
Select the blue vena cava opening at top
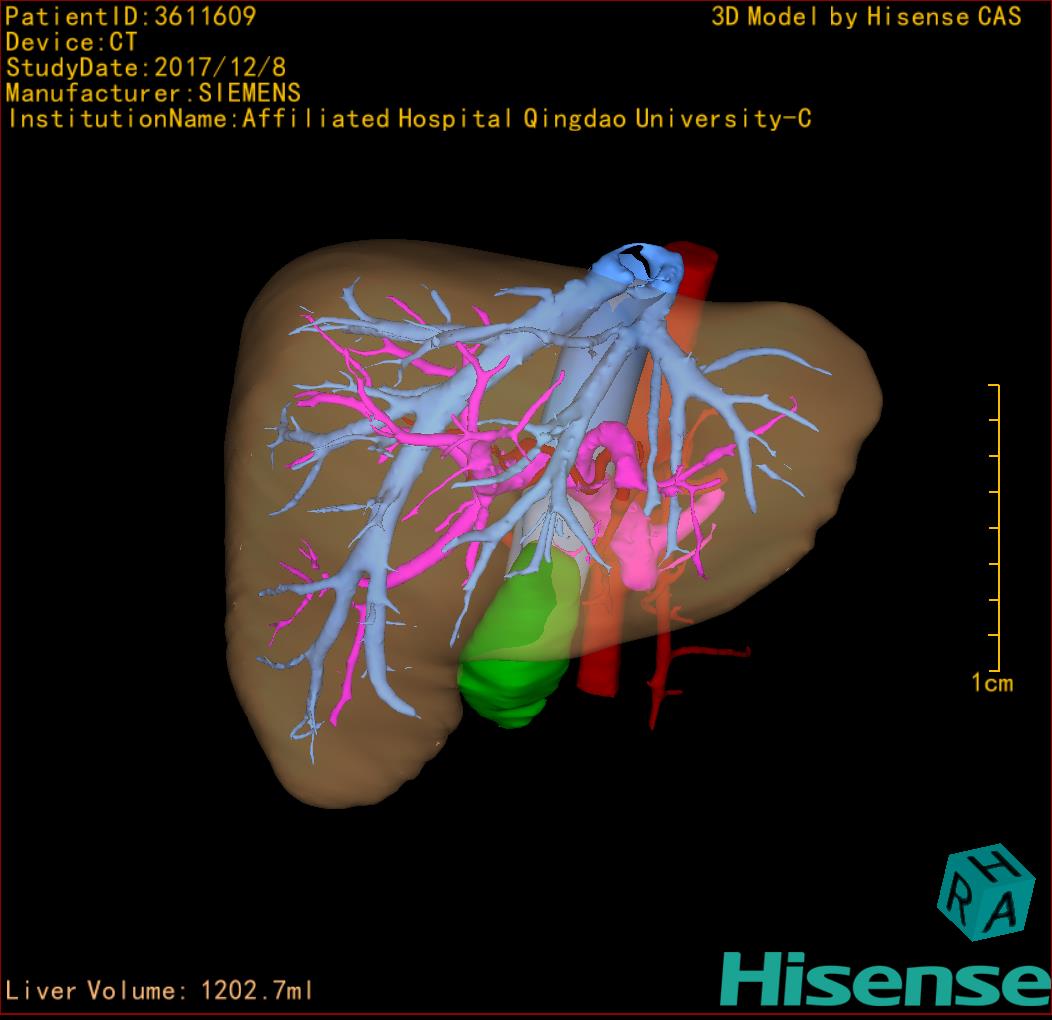640,264
